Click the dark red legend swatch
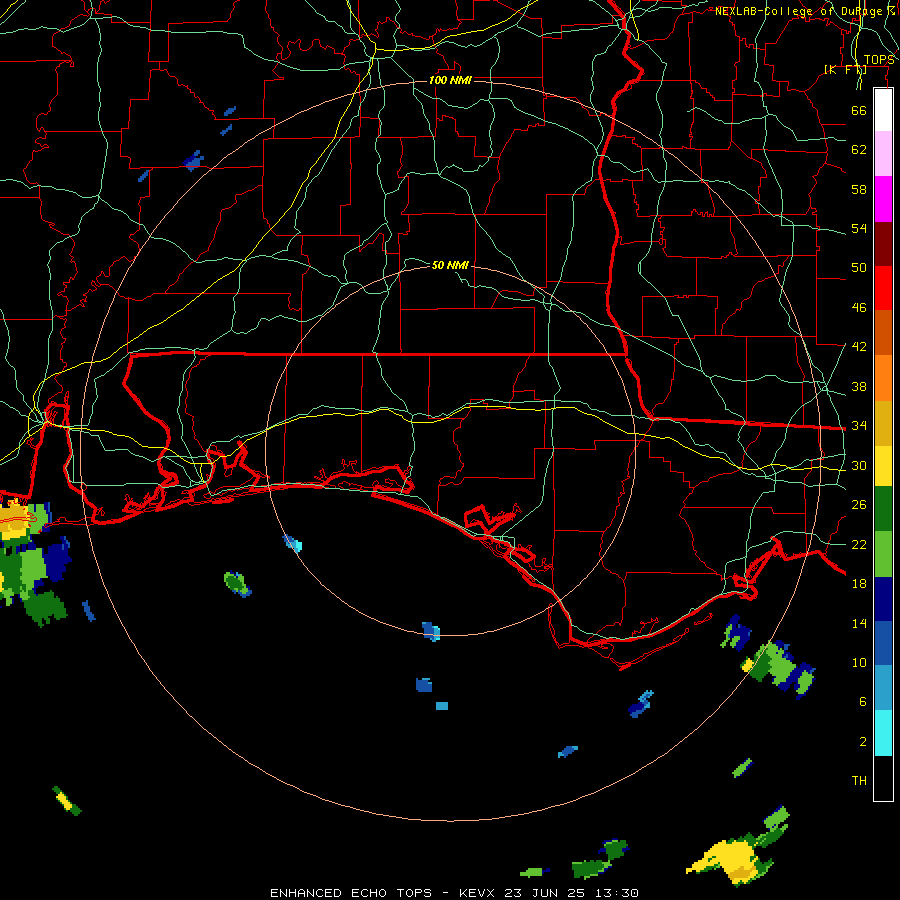Image resolution: width=900 pixels, height=900 pixels. tap(883, 244)
